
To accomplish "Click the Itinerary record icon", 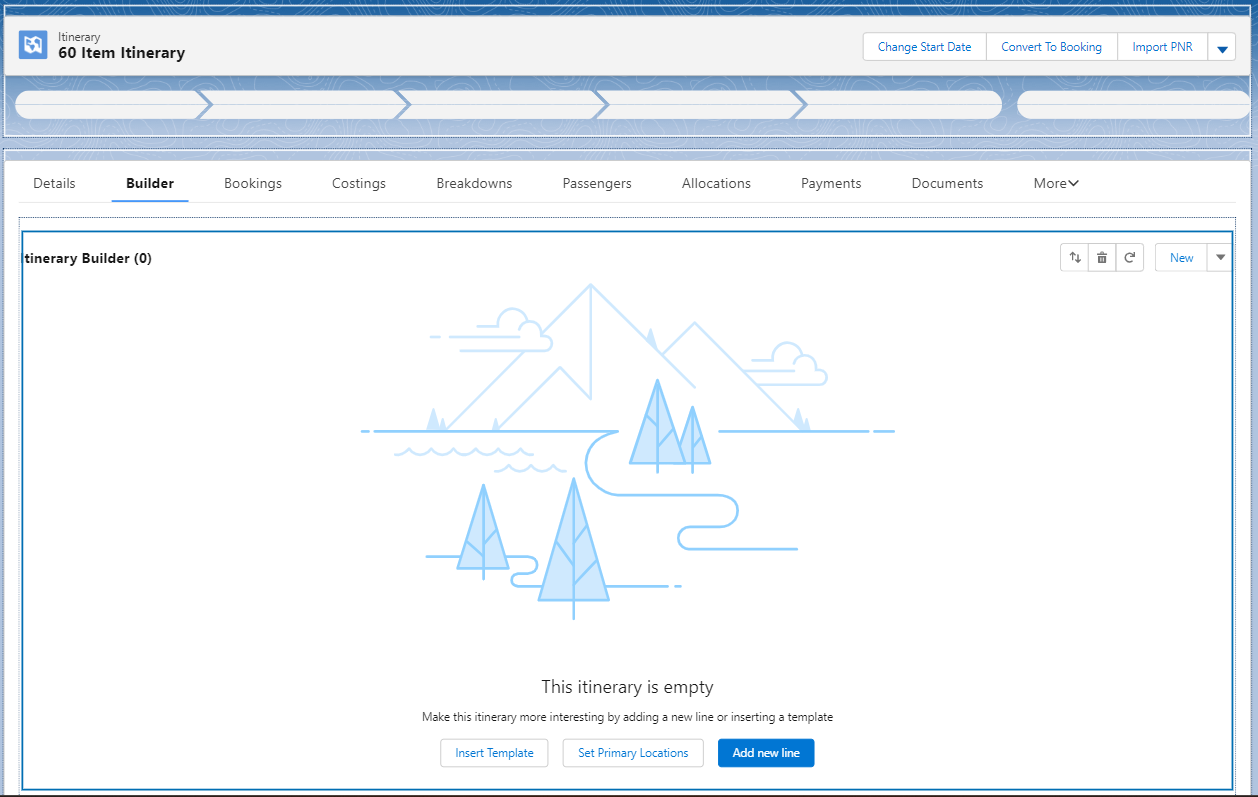I will pos(33,45).
